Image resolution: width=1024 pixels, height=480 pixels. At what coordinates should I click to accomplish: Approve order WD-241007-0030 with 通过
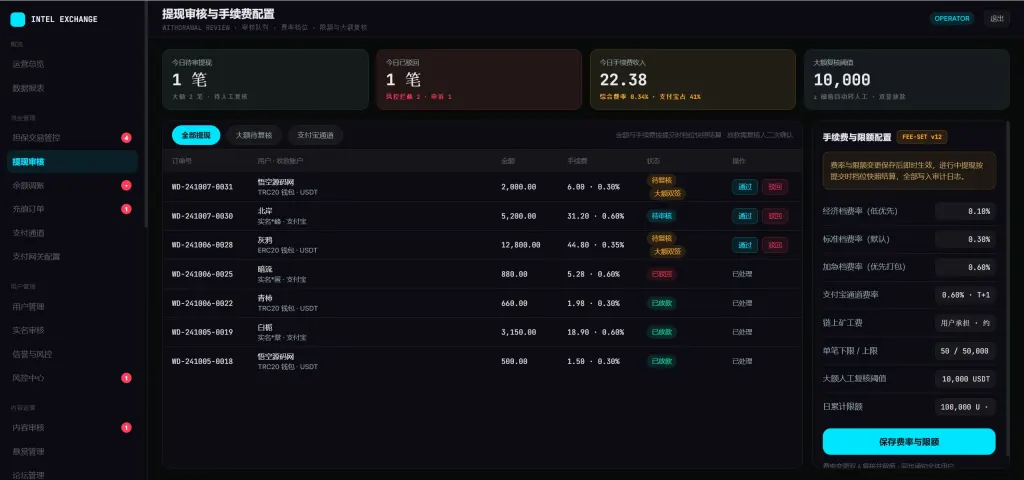click(x=744, y=216)
